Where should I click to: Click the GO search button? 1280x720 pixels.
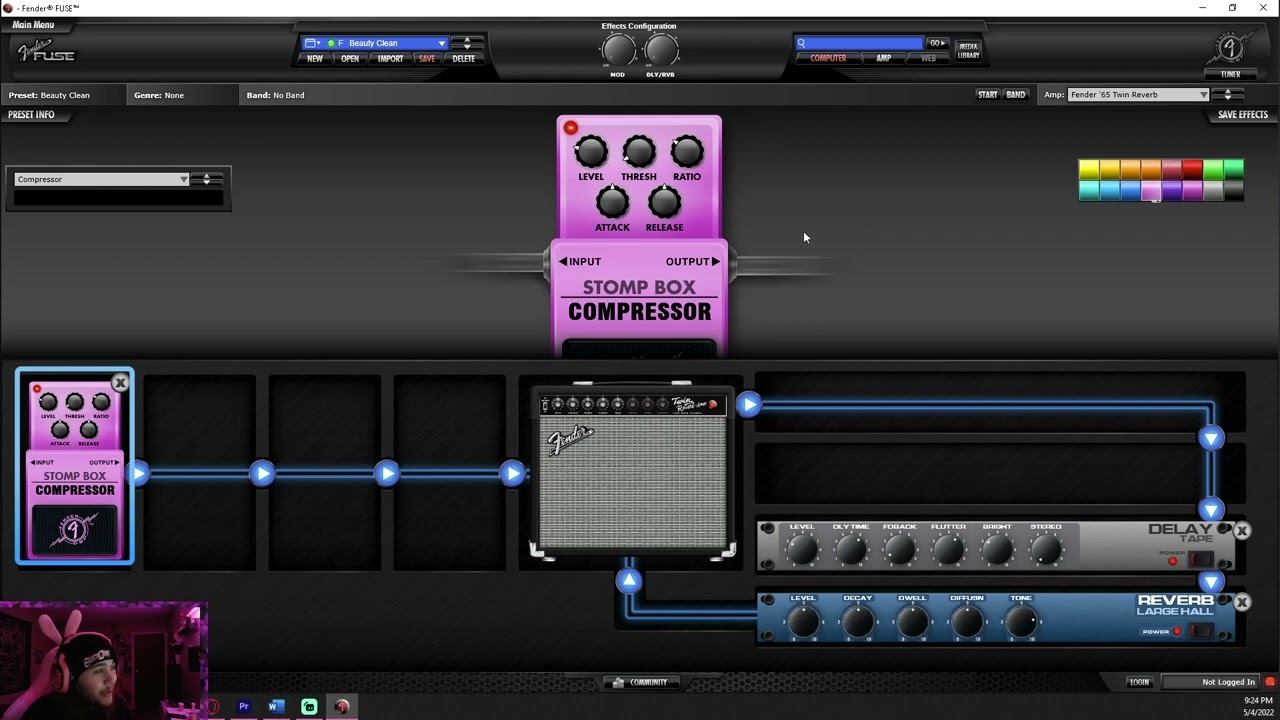pos(937,43)
